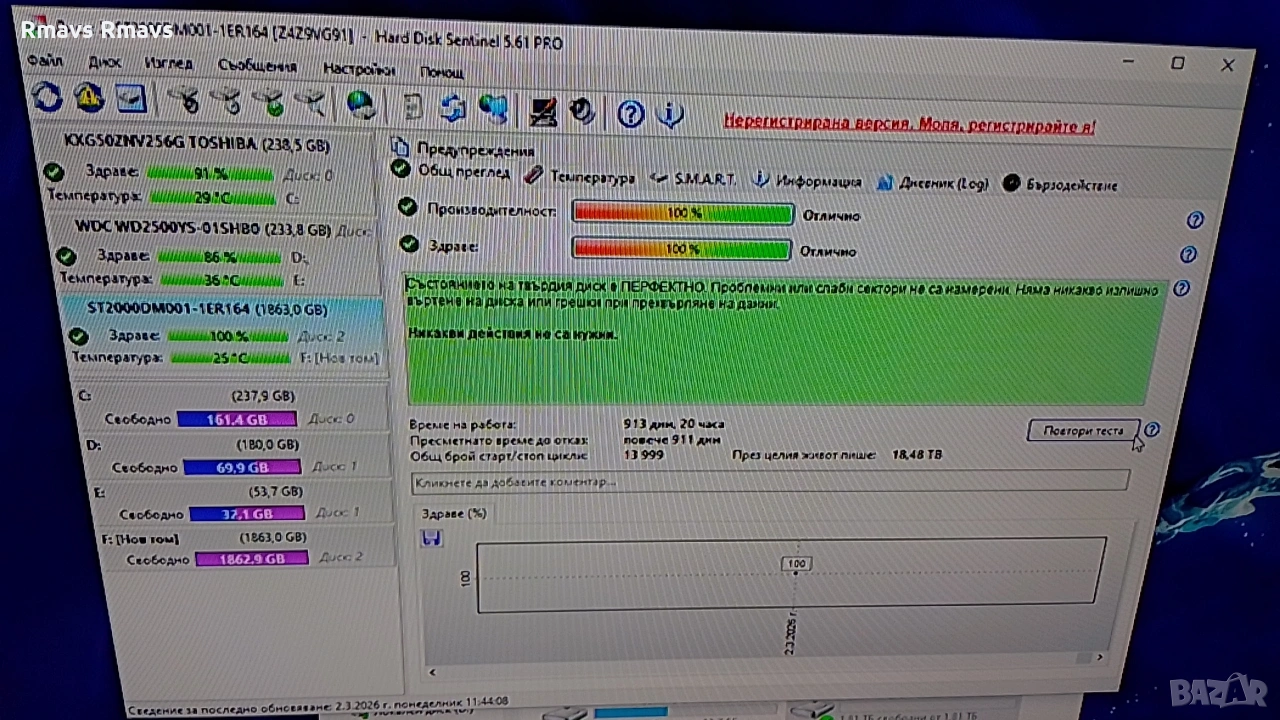Click the value '913 дни, 20 часа'
Screen dimensions: 1280x720
click(x=673, y=424)
